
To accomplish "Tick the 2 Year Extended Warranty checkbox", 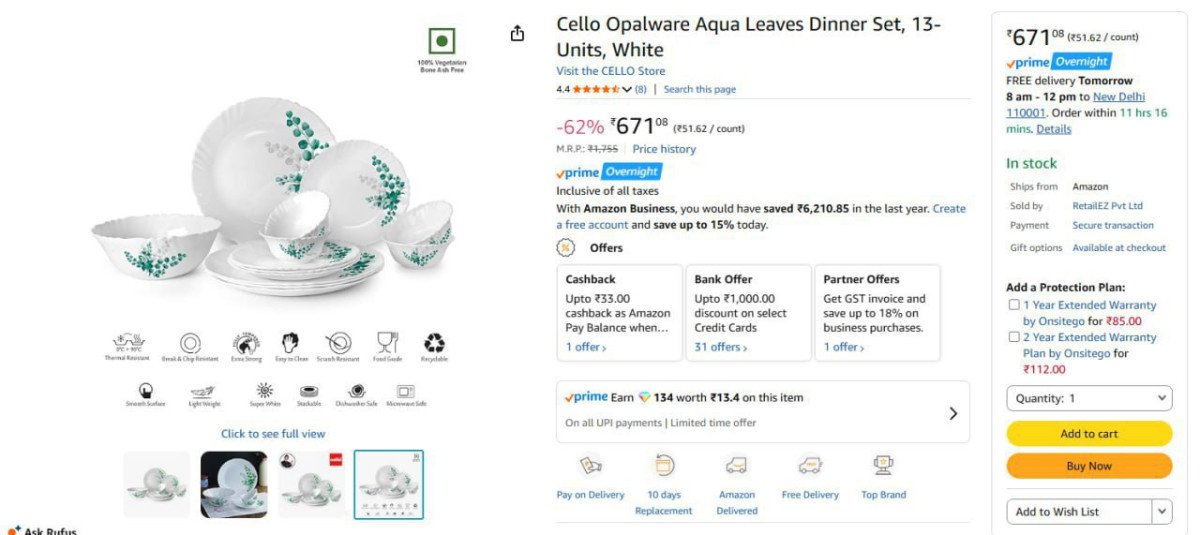I will pos(1014,337).
